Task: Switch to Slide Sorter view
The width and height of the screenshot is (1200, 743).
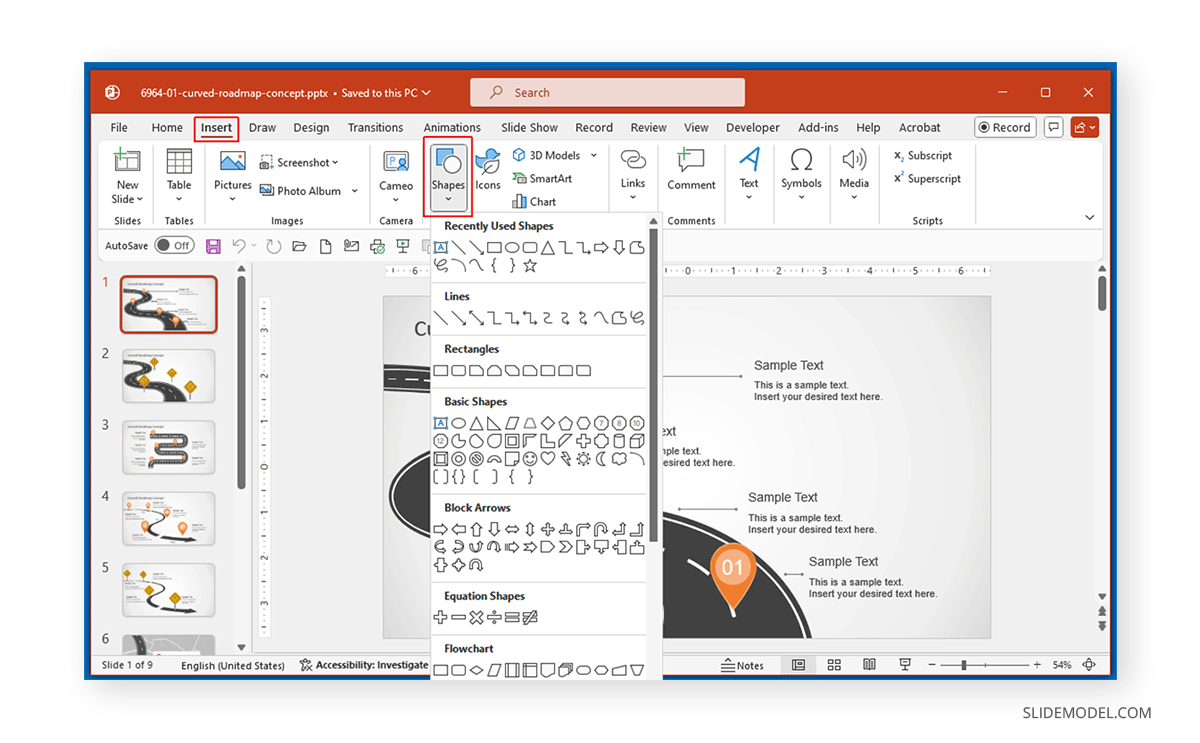Action: point(834,664)
